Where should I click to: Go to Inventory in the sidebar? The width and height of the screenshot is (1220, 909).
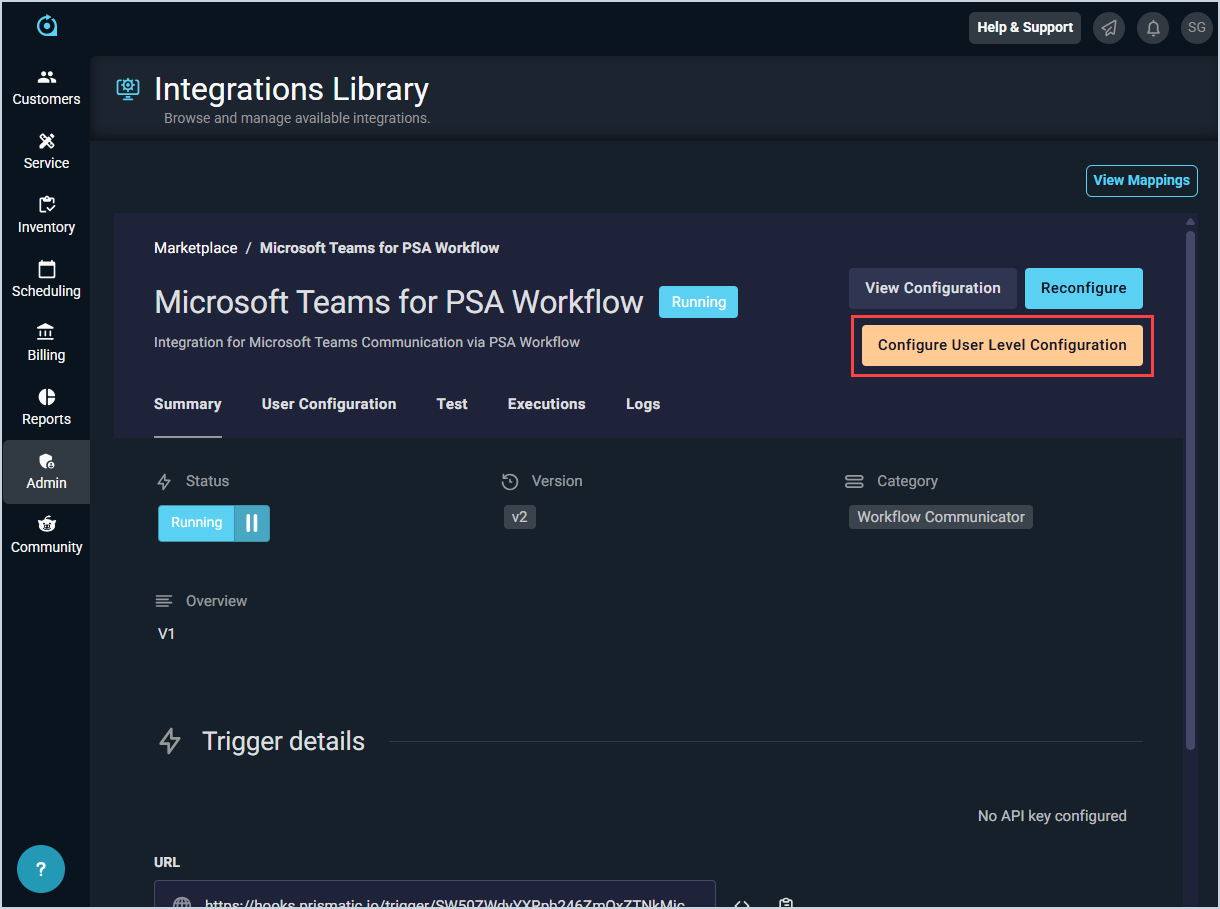[x=46, y=215]
